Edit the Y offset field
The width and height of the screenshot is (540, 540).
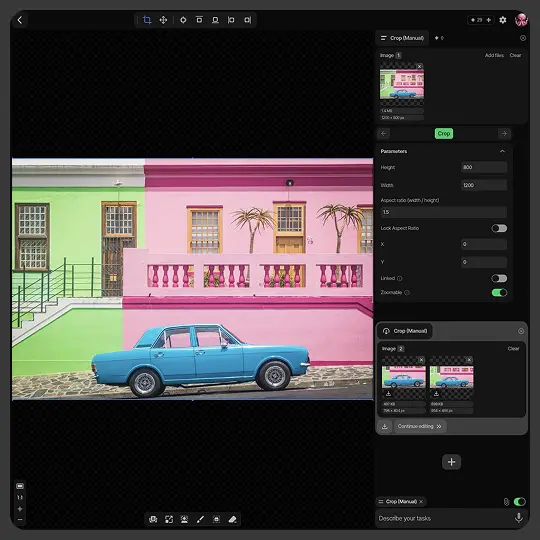tap(484, 262)
